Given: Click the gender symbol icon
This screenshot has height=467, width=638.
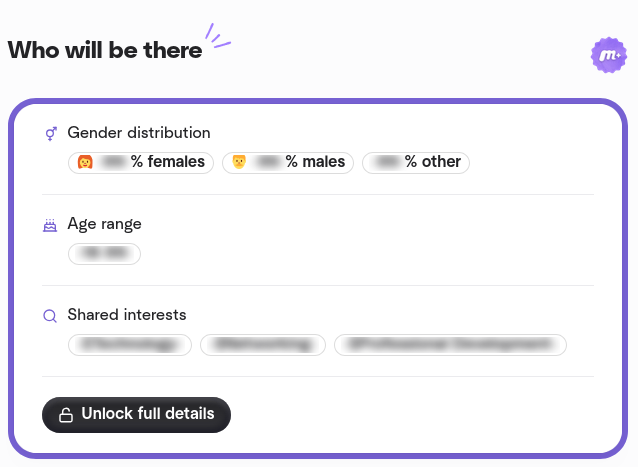Looking at the screenshot, I should (50, 133).
